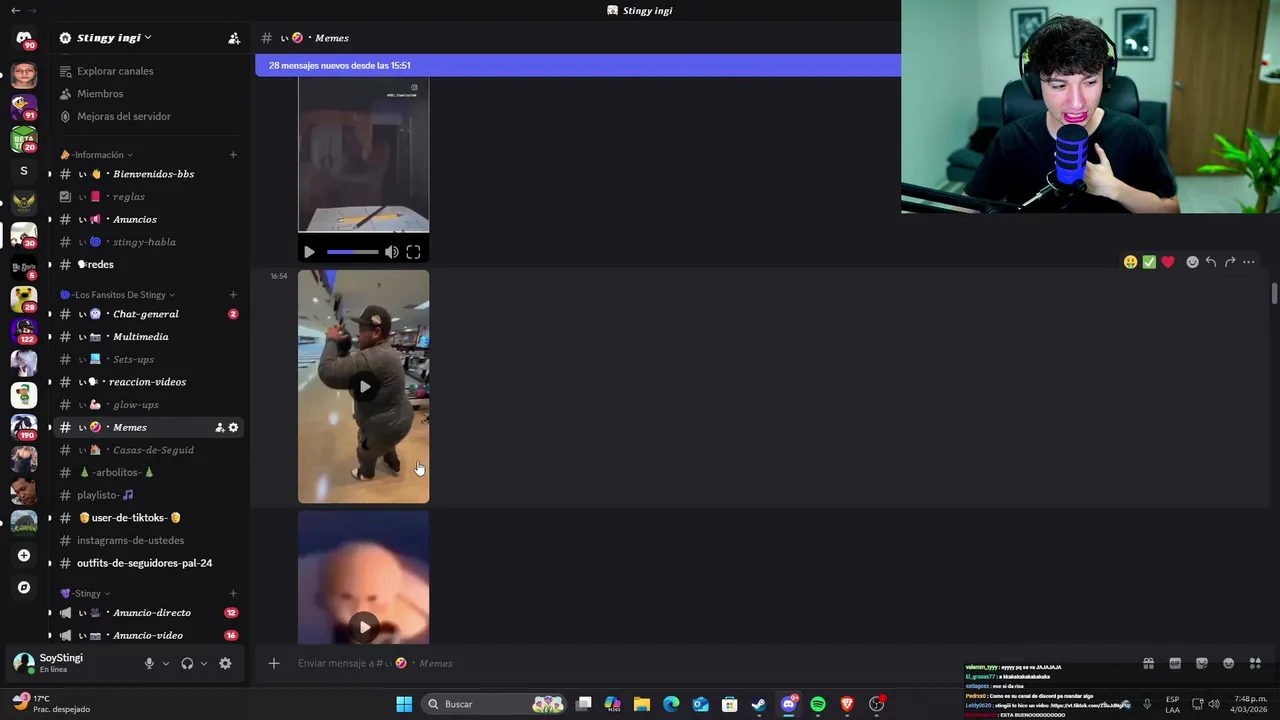Open Explorar canales

[148, 71]
